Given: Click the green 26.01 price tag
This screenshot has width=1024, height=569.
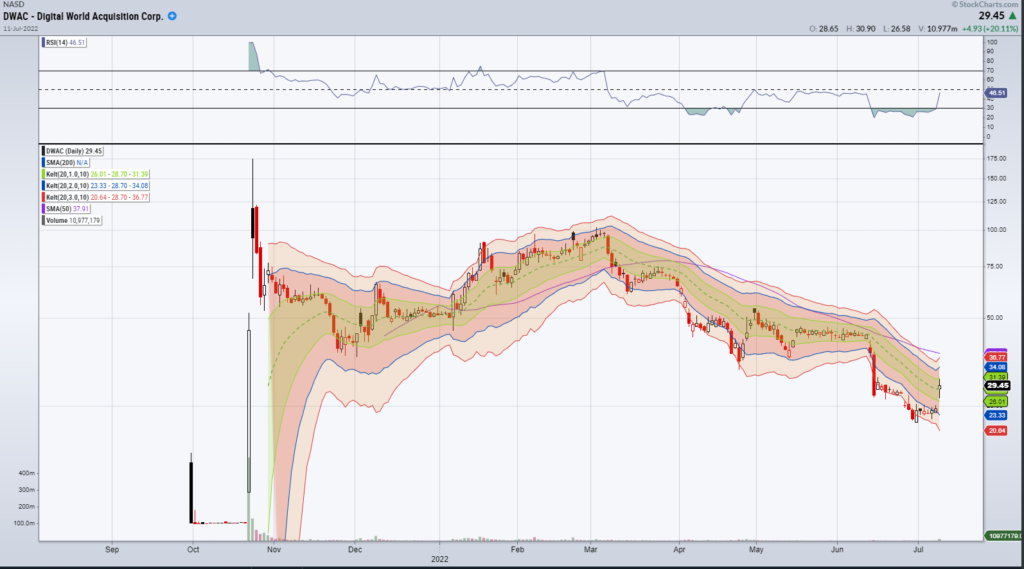Looking at the screenshot, I should (996, 402).
